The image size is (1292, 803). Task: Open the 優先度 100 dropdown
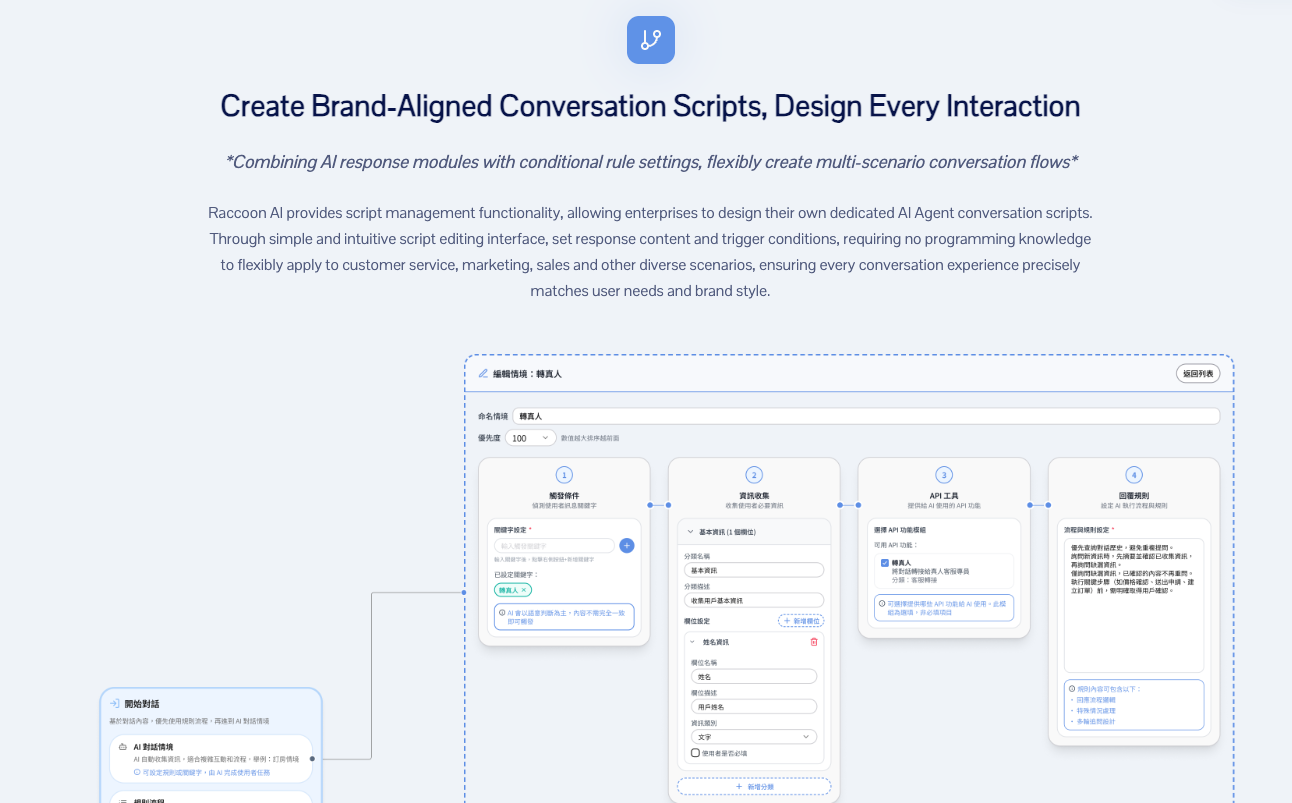(530, 438)
